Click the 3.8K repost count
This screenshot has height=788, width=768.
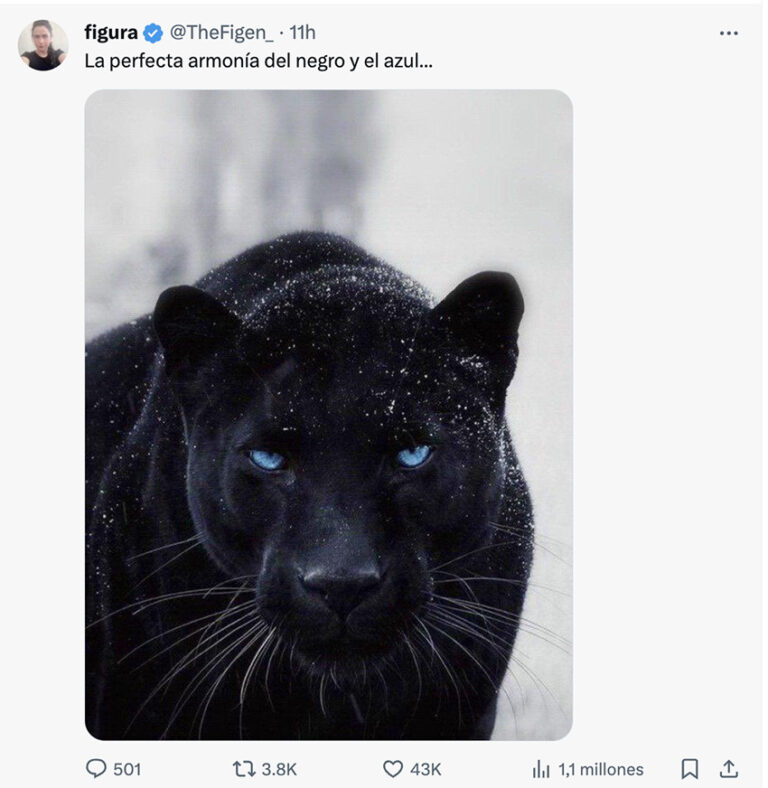click(x=279, y=769)
